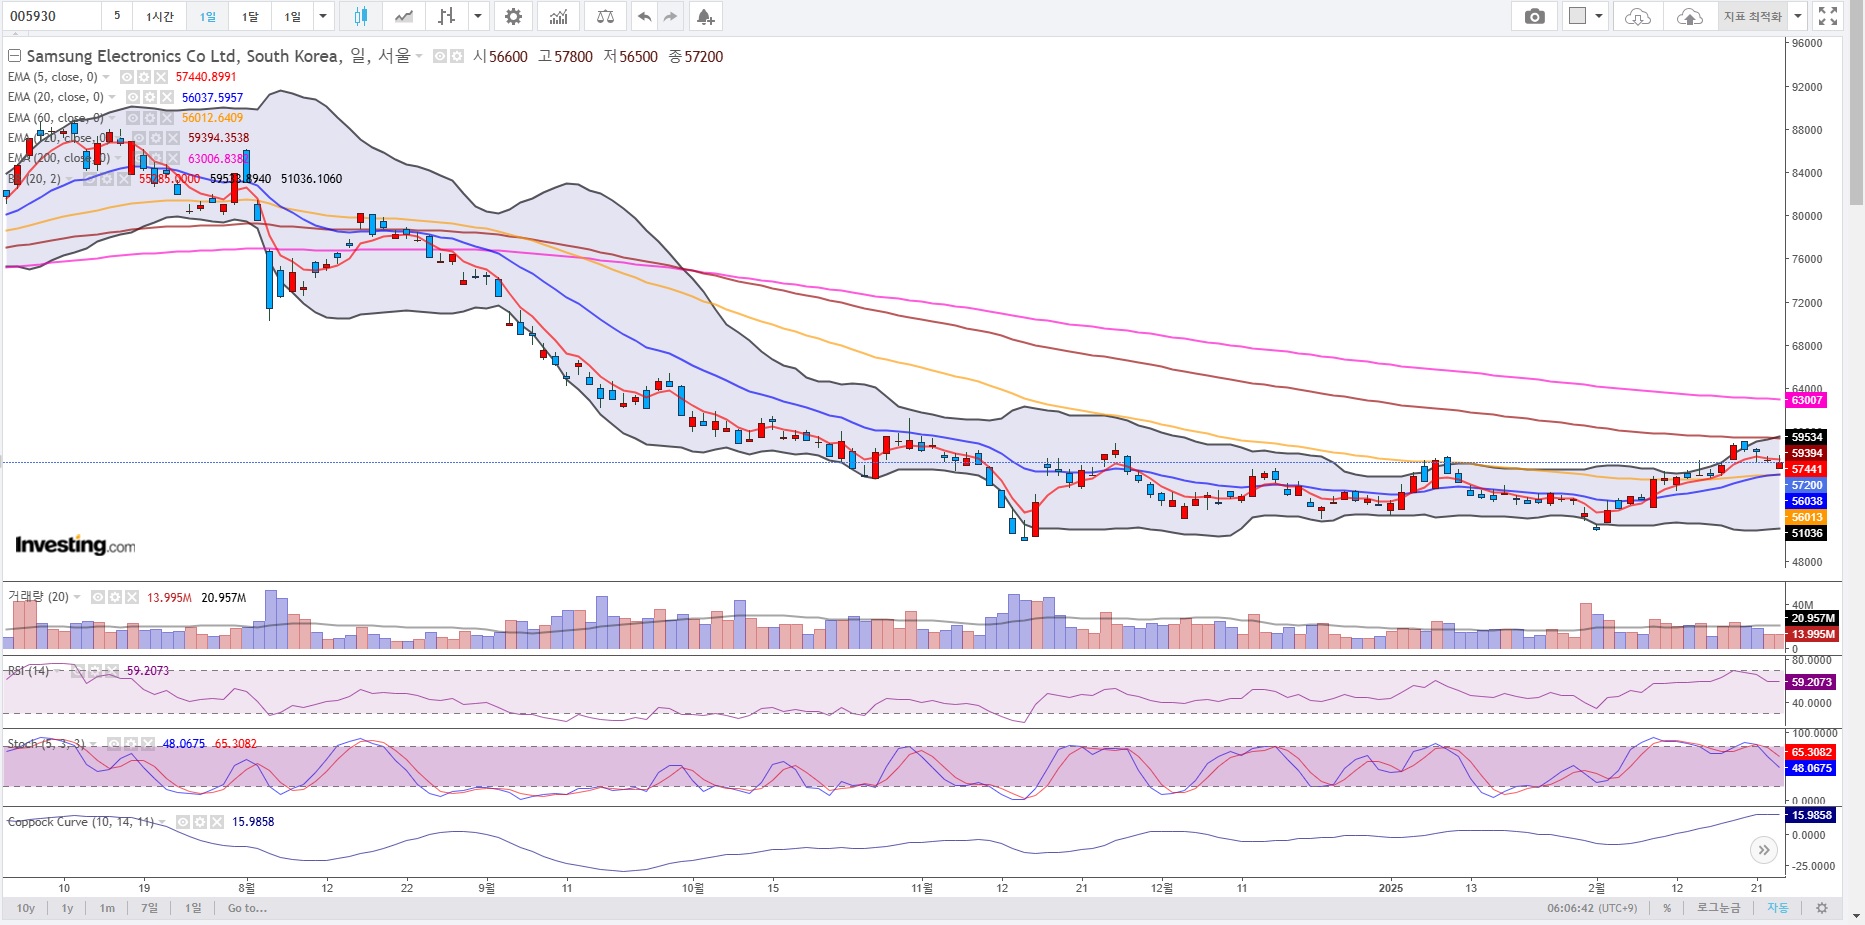Select the 1시간 interval tab
The width and height of the screenshot is (1865, 925).
tap(160, 16)
